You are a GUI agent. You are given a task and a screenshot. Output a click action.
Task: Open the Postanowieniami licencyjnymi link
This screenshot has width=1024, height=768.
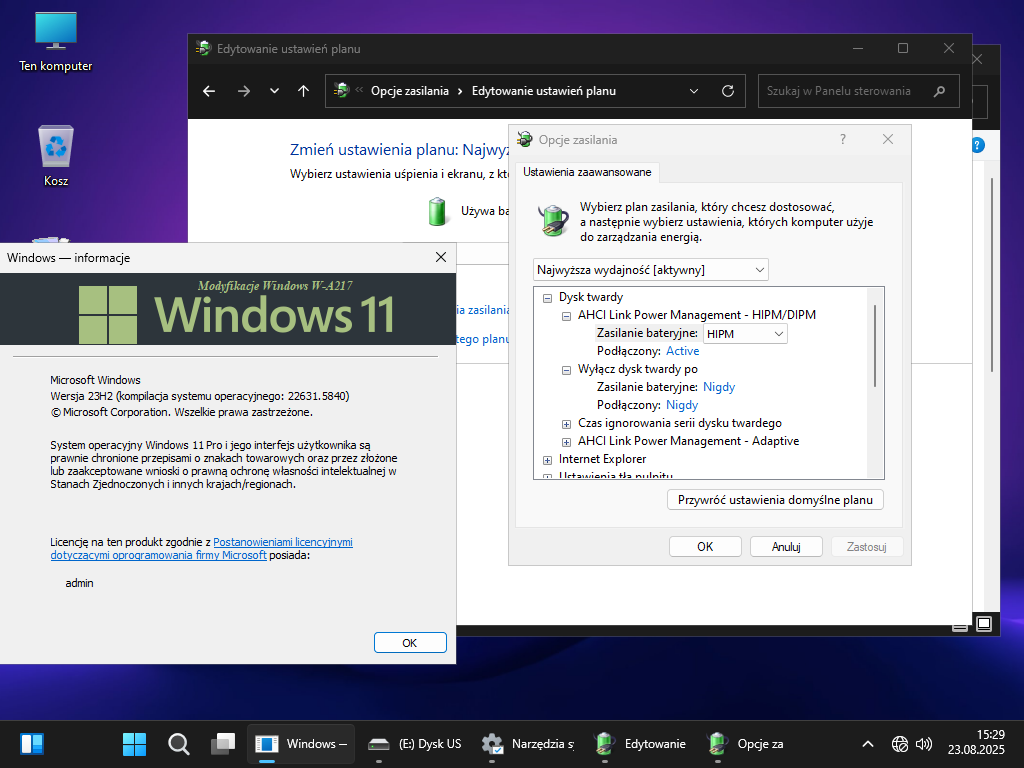pyautogui.click(x=283, y=542)
